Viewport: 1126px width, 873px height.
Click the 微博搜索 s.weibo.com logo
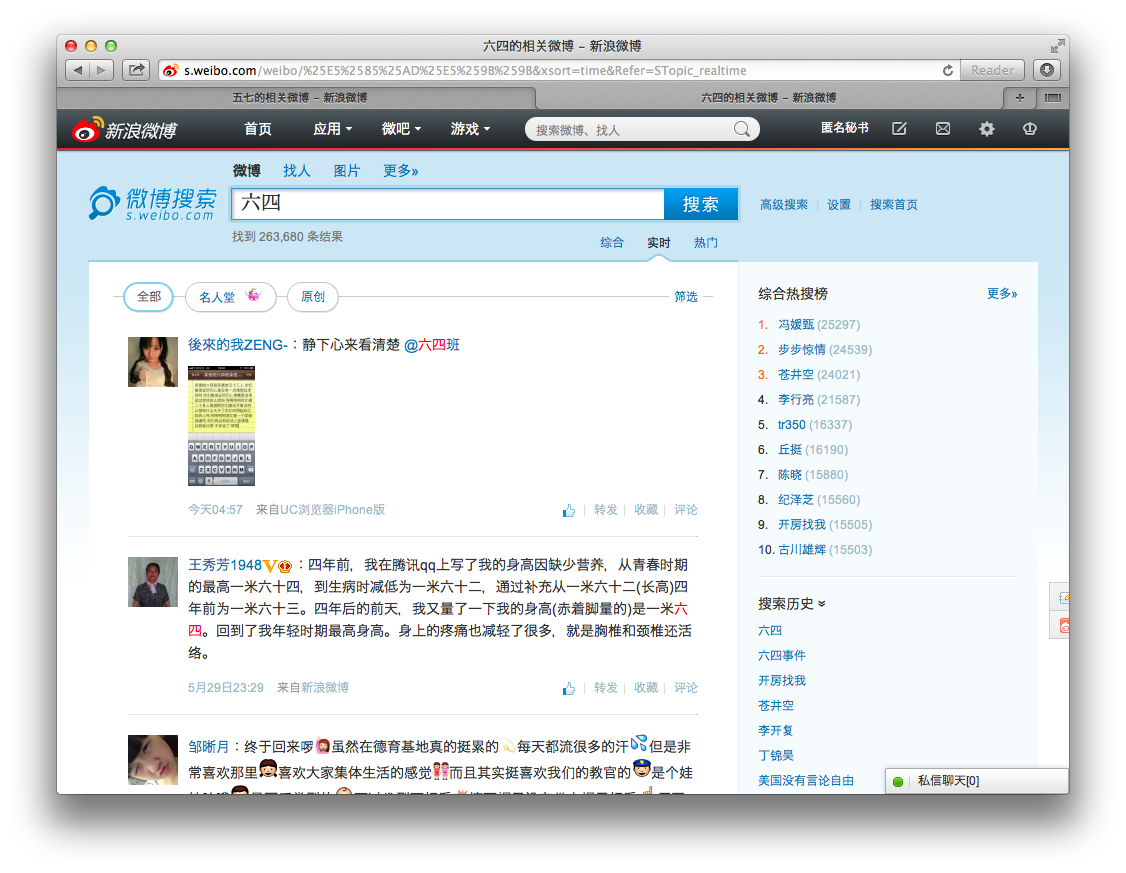tap(153, 203)
